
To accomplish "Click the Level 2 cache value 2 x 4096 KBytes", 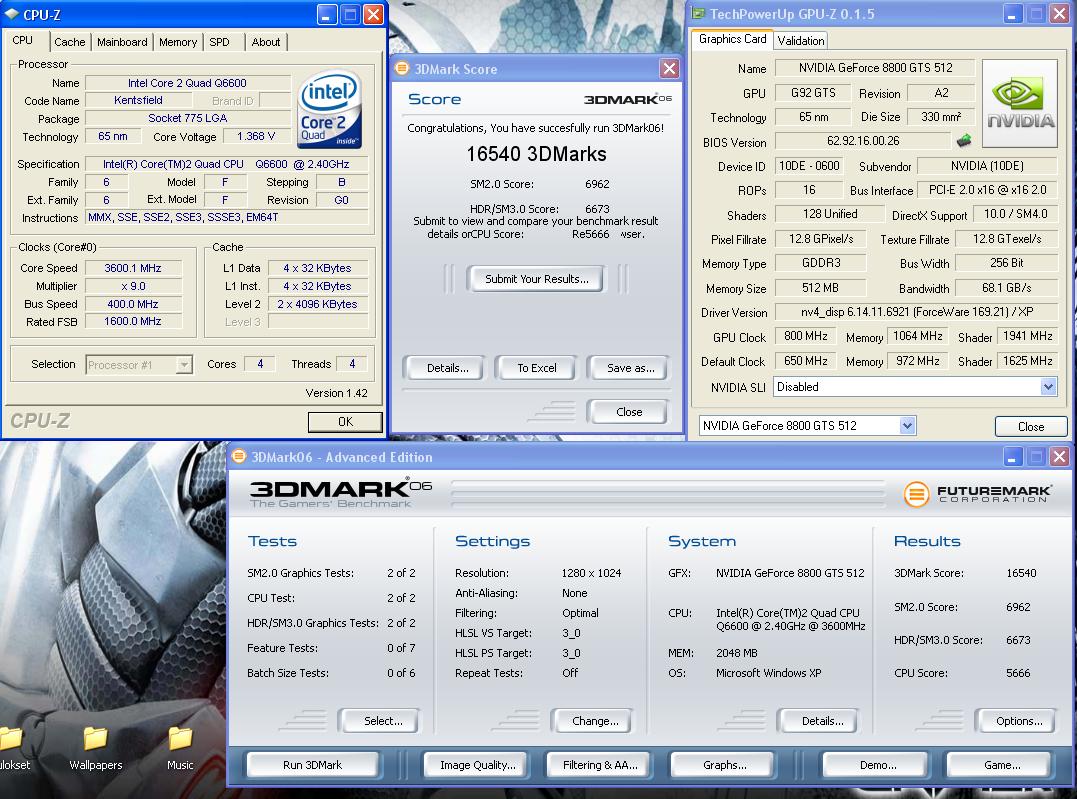I will [x=317, y=304].
